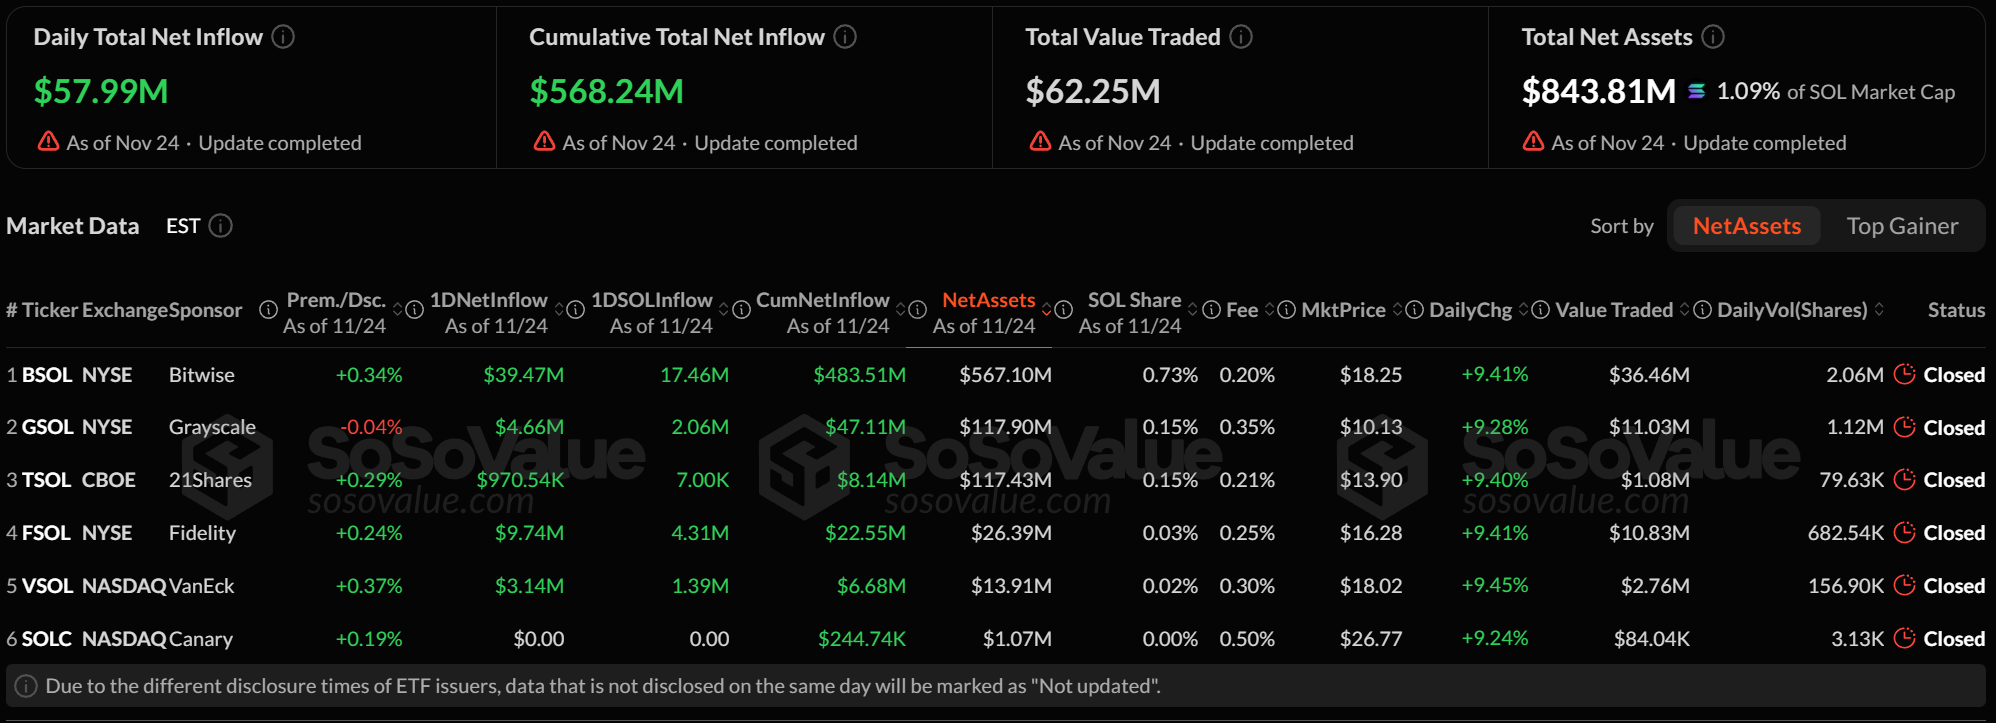Click the -0.04% premium/discount value
1996x723 pixels.
coord(371,427)
